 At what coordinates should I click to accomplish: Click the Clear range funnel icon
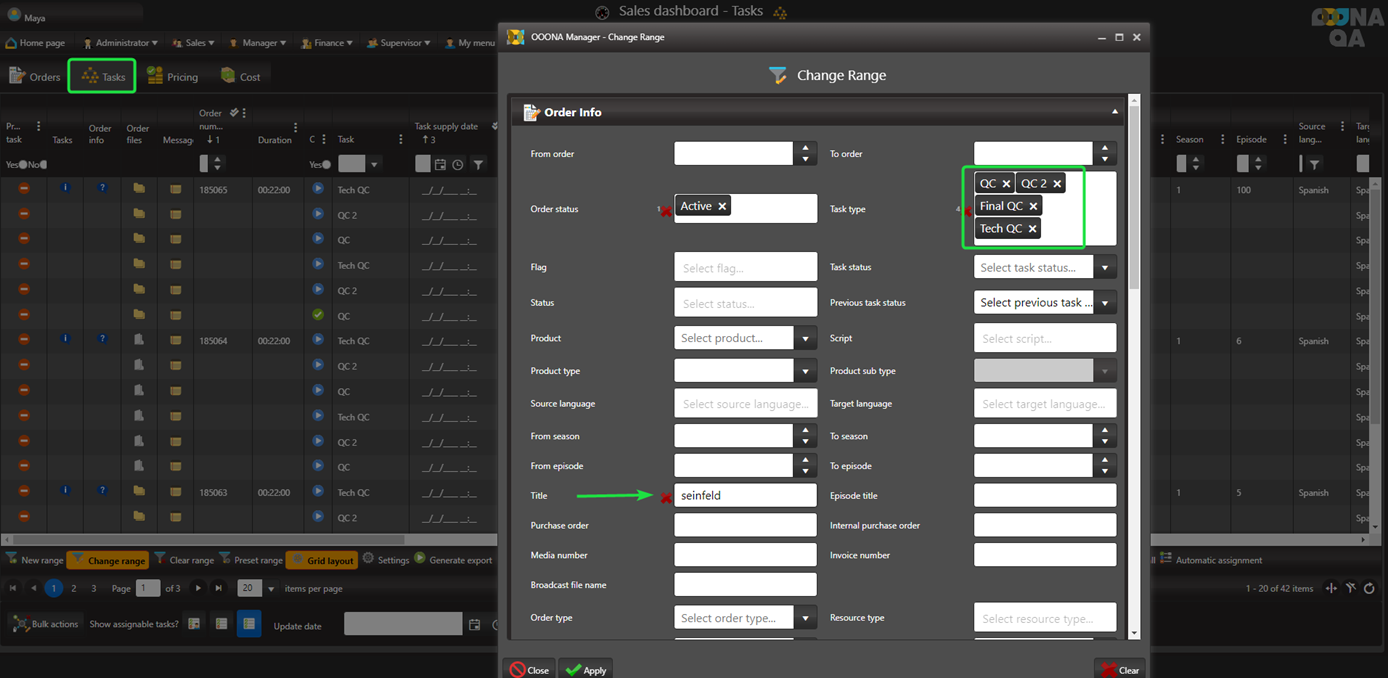(x=160, y=559)
